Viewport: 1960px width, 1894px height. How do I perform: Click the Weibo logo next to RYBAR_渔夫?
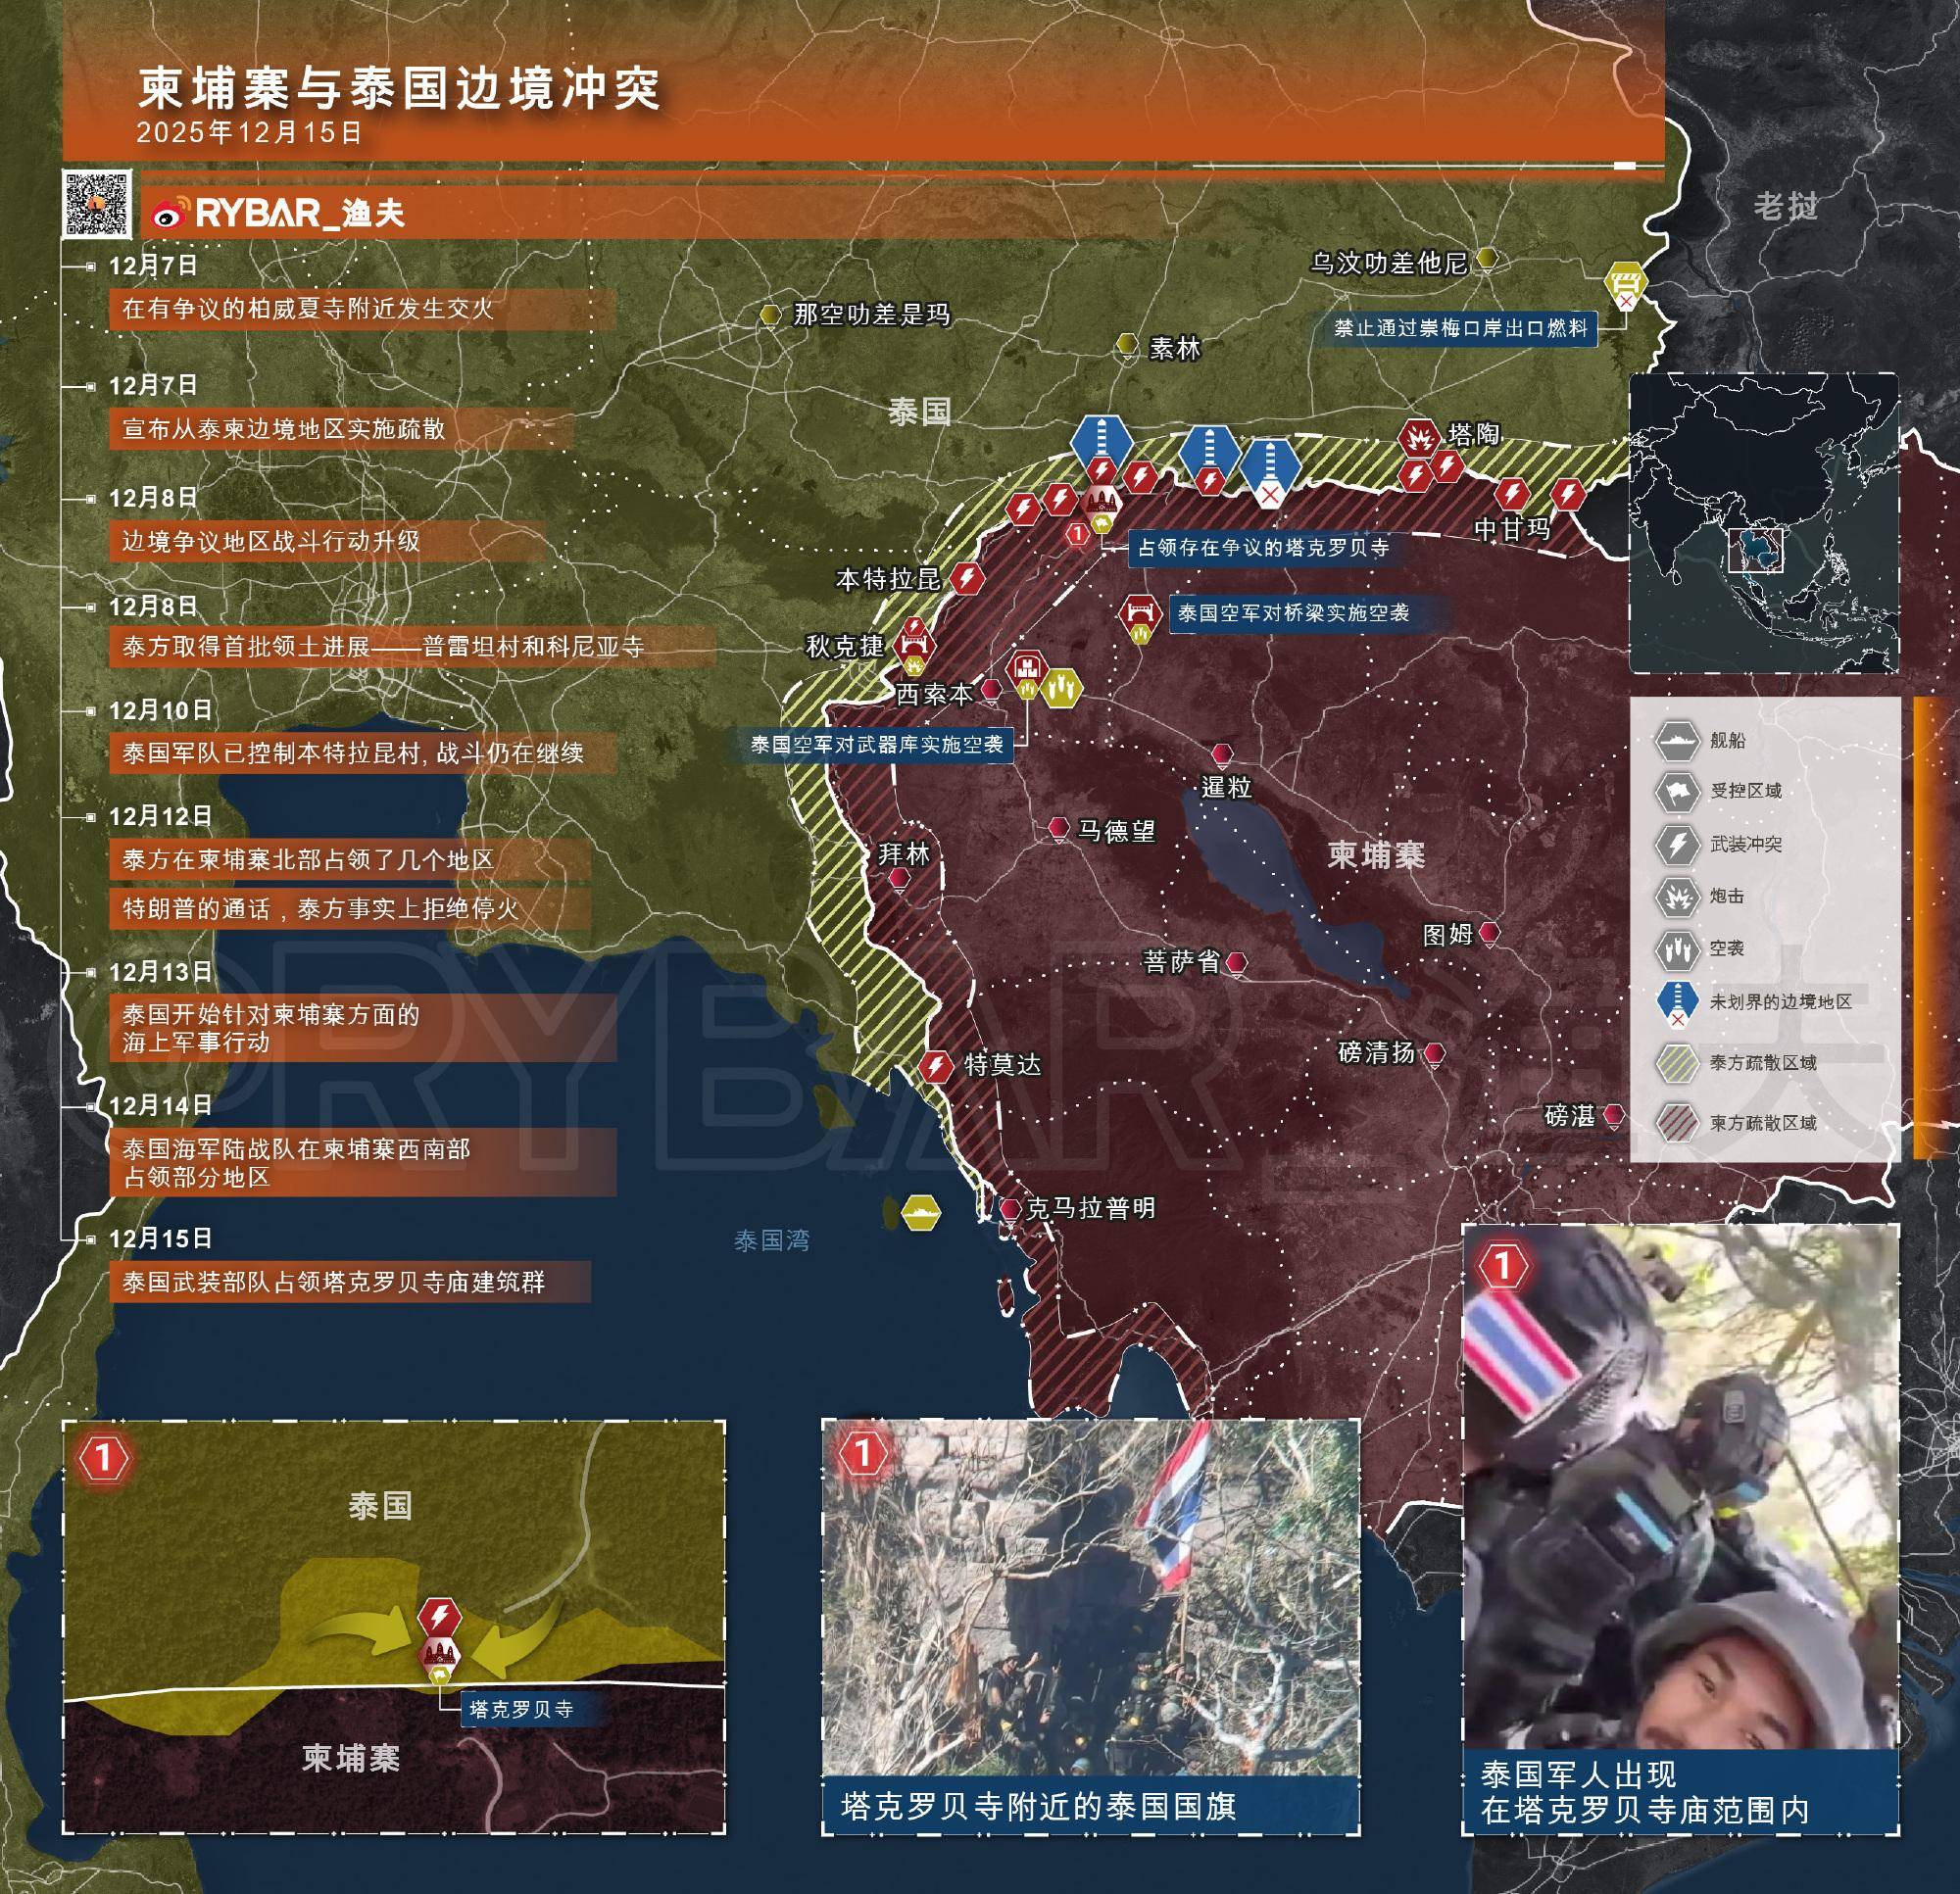pos(169,213)
